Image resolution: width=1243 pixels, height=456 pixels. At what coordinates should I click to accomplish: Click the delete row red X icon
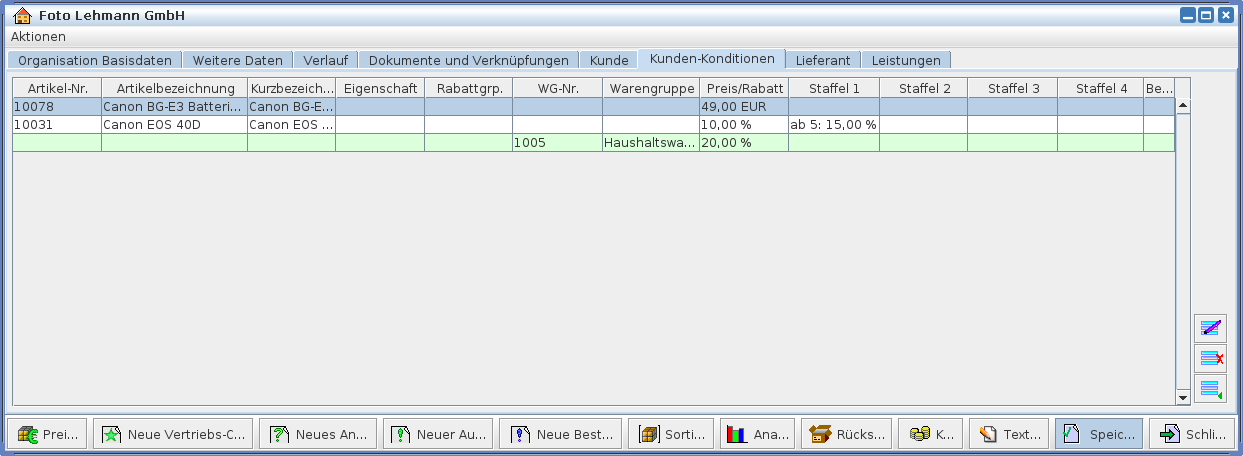pos(1210,358)
